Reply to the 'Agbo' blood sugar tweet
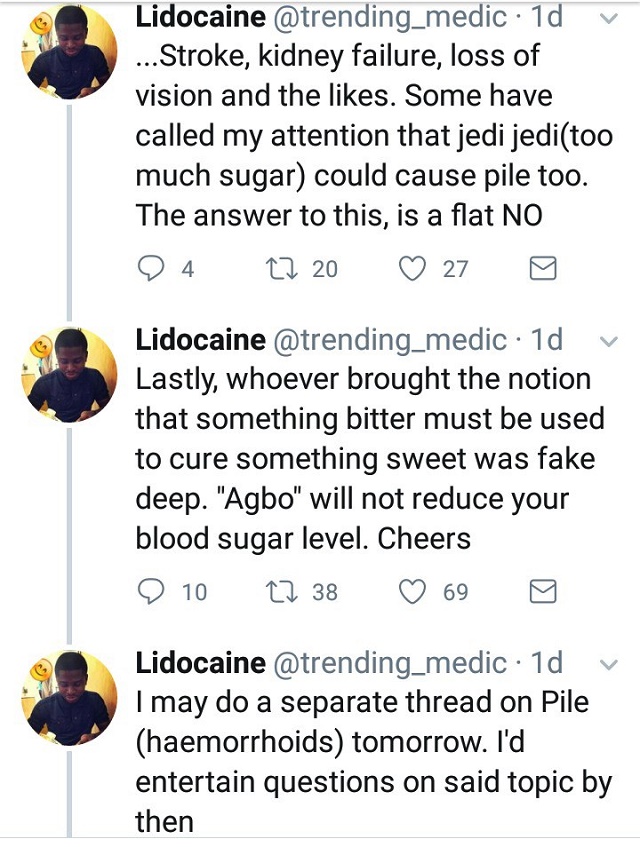 click(x=150, y=592)
